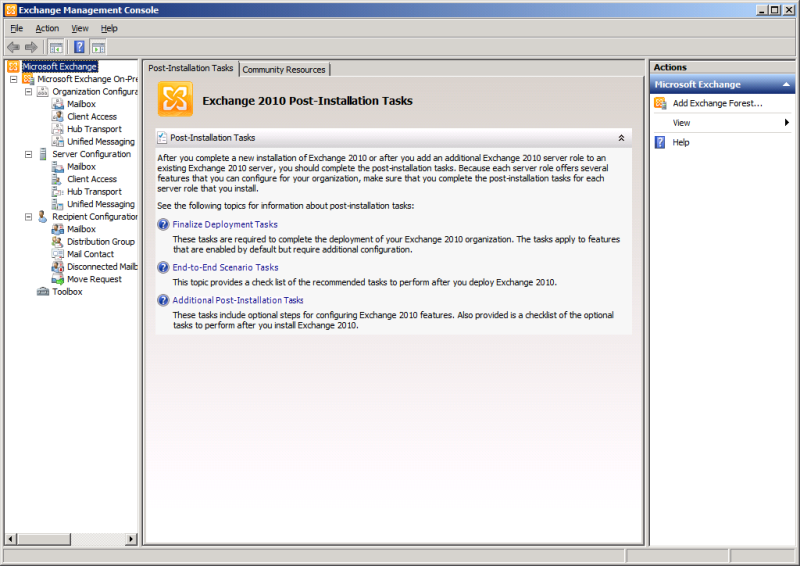Click the Help toolbar icon
The image size is (800, 566).
79,47
